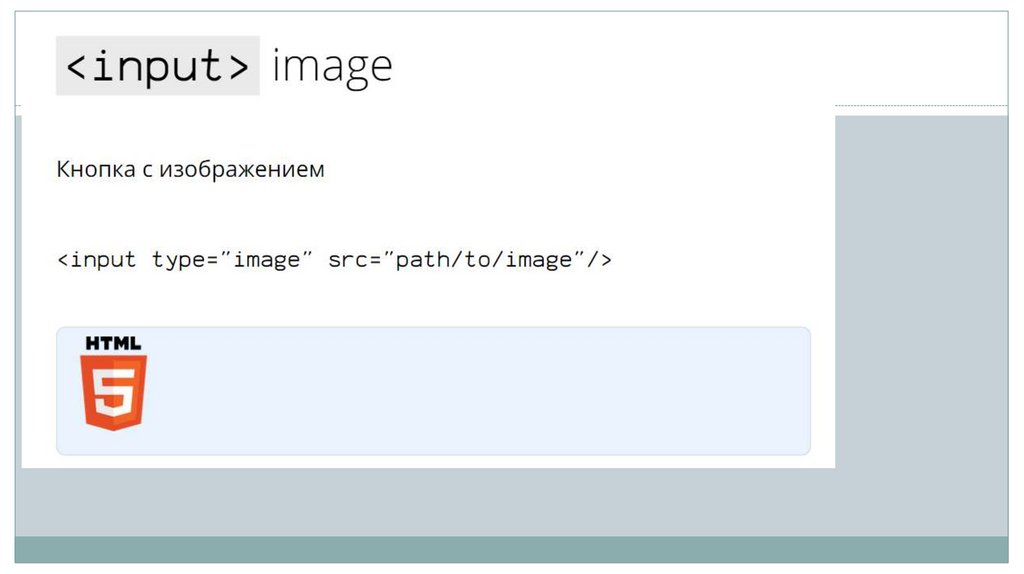This screenshot has height=574, width=1024.
Task: Click the Кнопка с изображением caption
Action: [190, 169]
